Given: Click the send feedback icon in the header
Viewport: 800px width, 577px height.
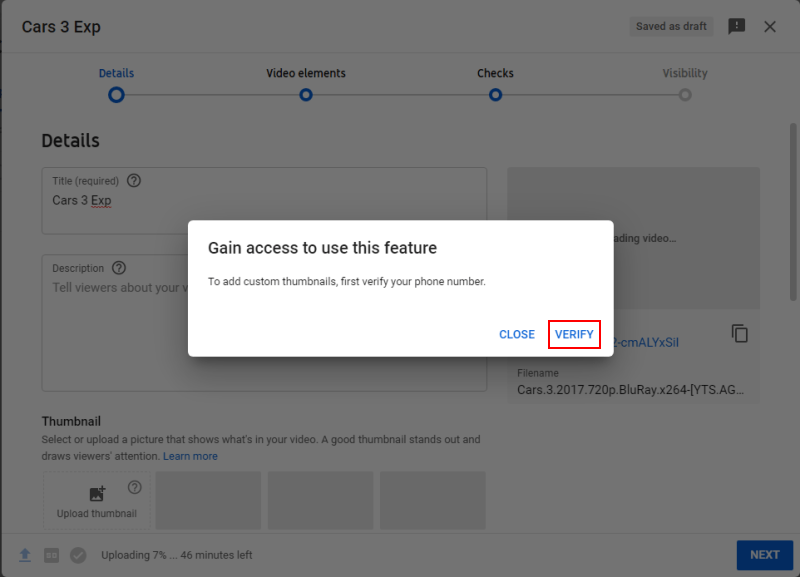Looking at the screenshot, I should (737, 27).
